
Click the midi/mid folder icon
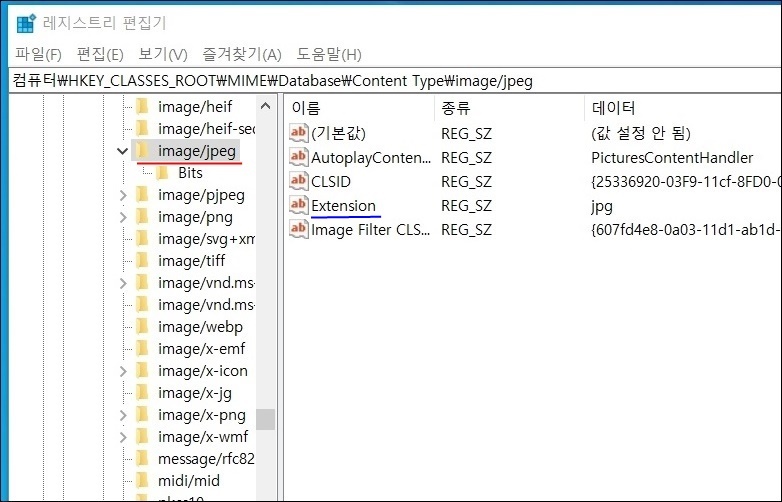point(143,481)
